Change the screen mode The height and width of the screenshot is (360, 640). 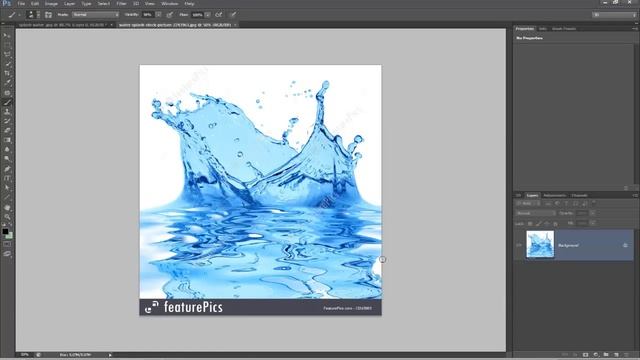click(7, 253)
